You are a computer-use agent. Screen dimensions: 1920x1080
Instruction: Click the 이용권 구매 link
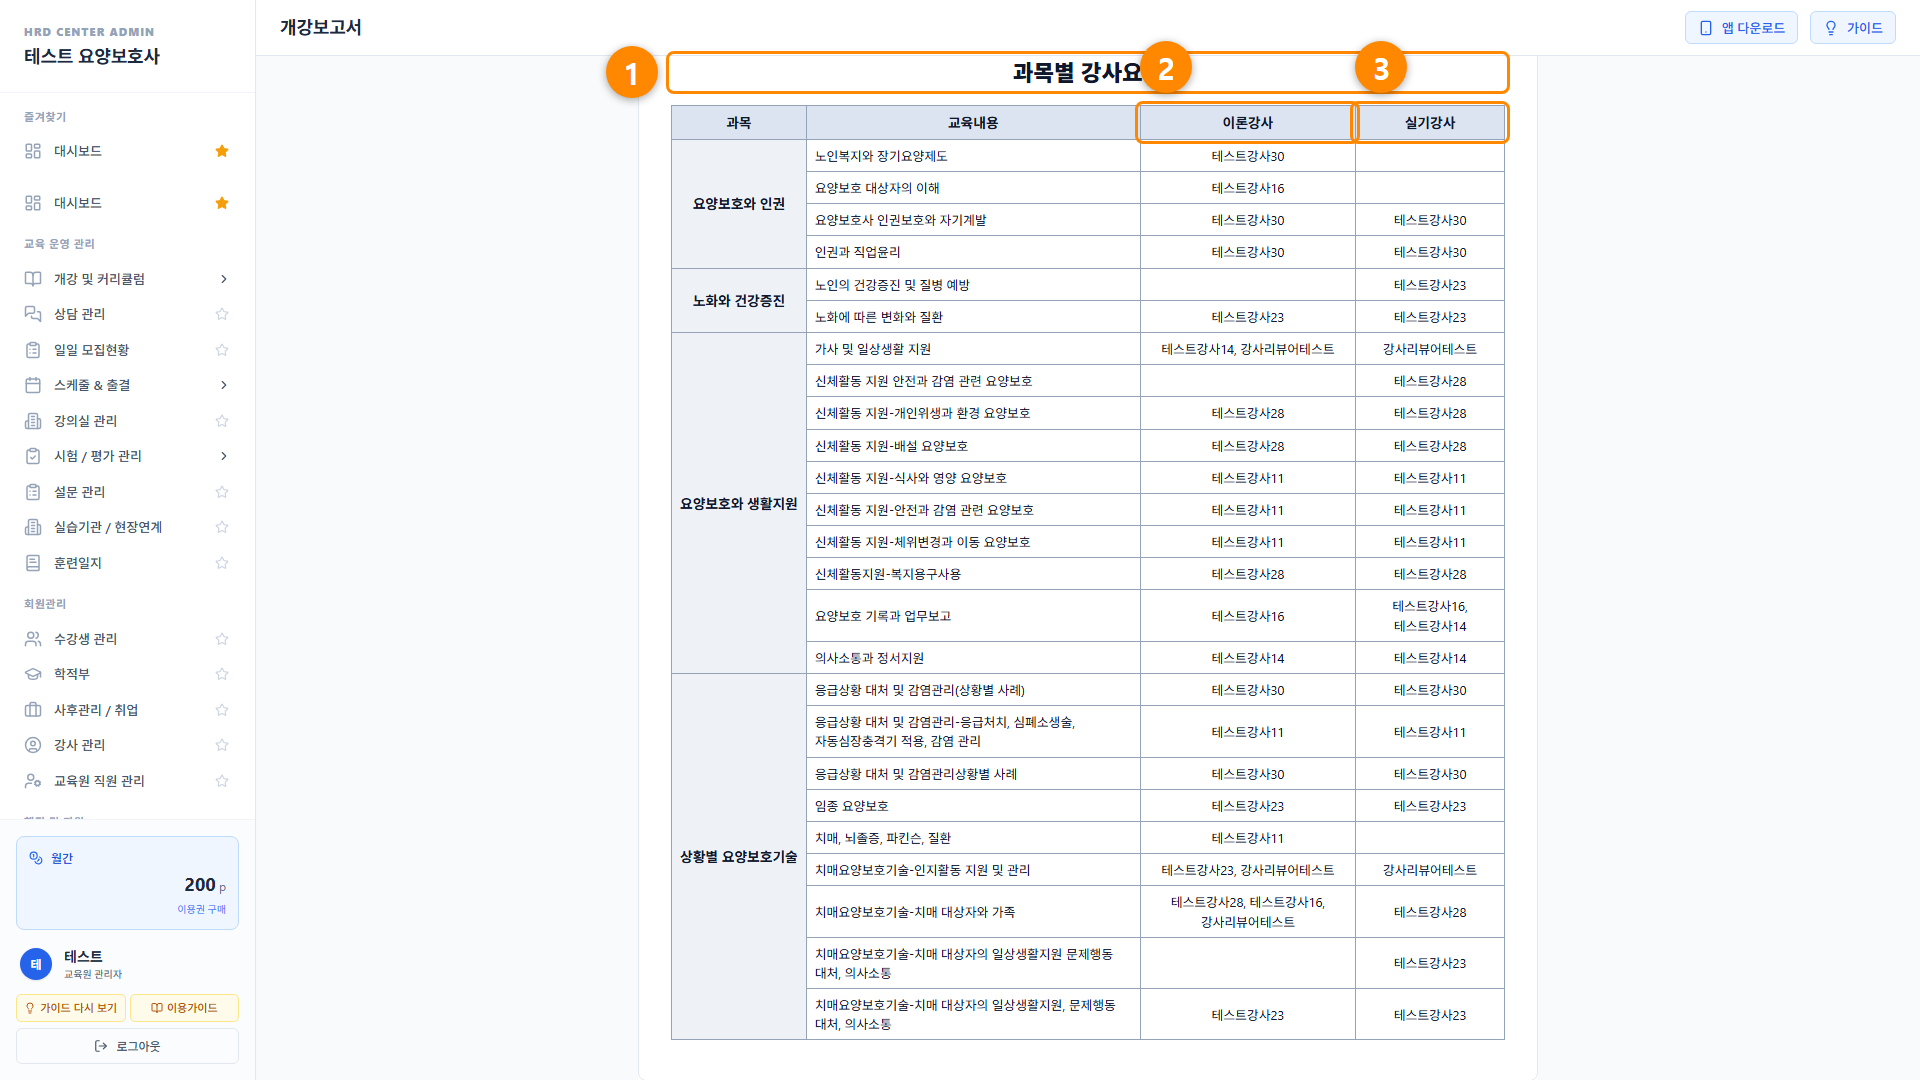tap(202, 909)
